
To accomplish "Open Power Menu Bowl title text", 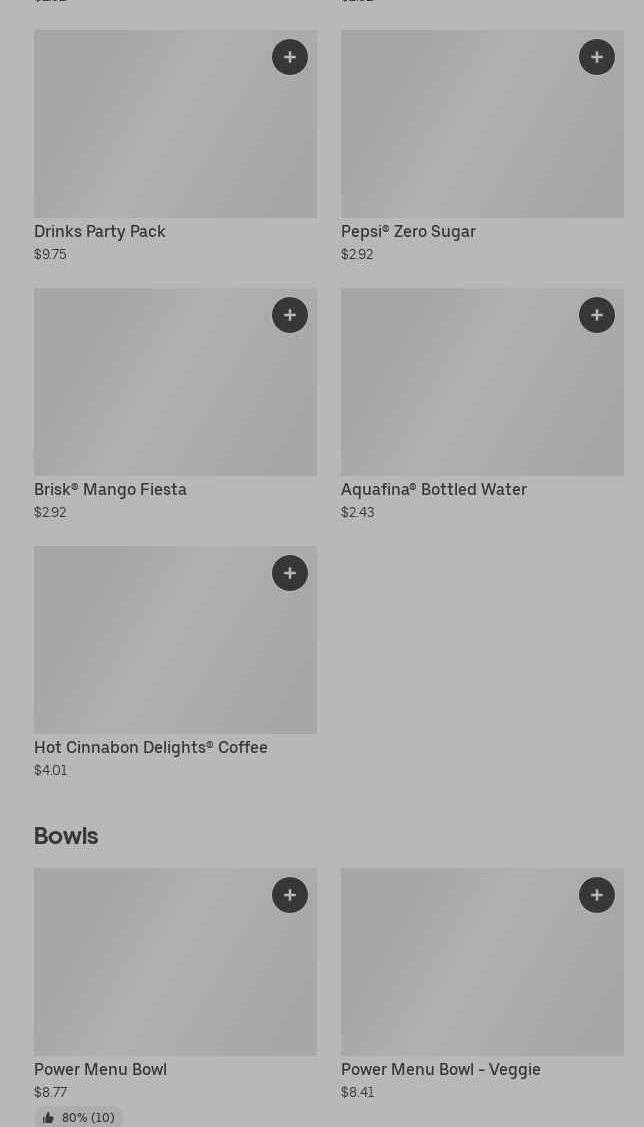I will click(100, 1069).
